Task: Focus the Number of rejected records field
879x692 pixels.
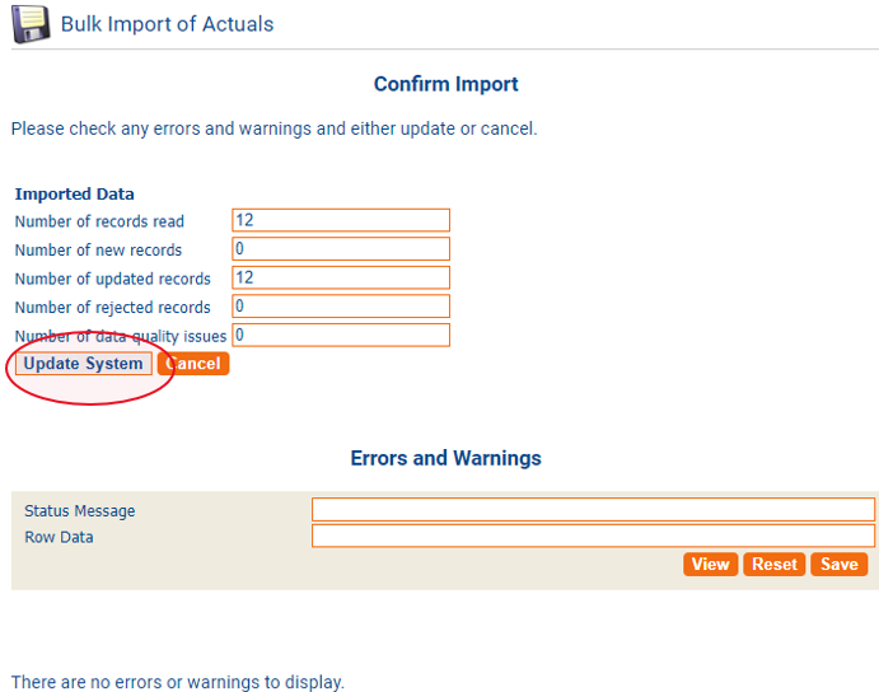Action: [340, 306]
